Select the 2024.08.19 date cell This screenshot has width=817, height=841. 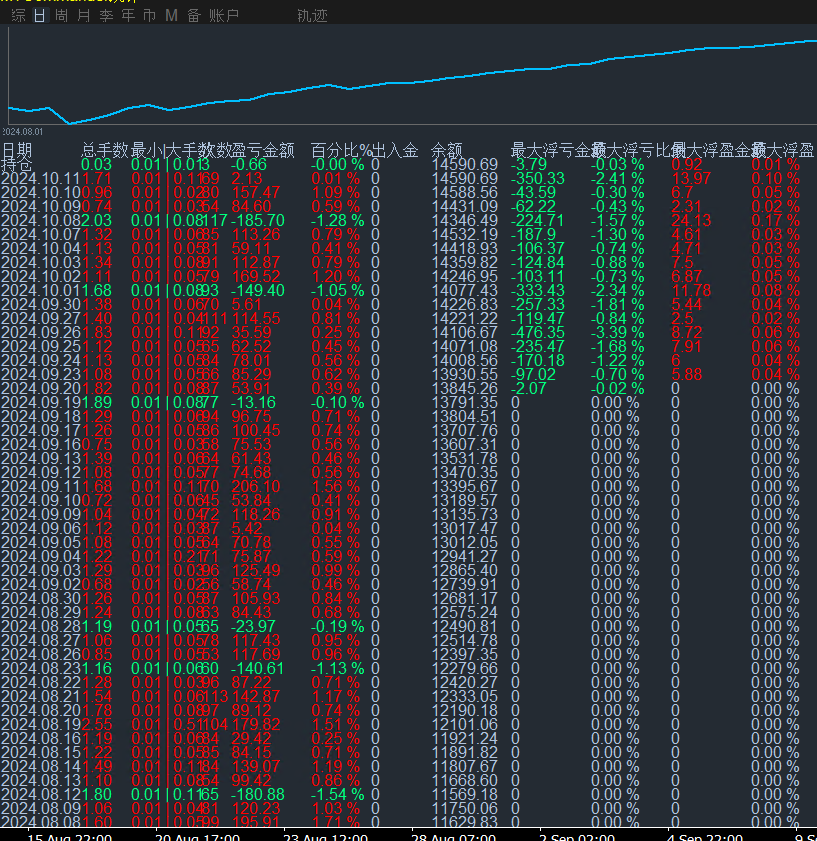point(41,724)
